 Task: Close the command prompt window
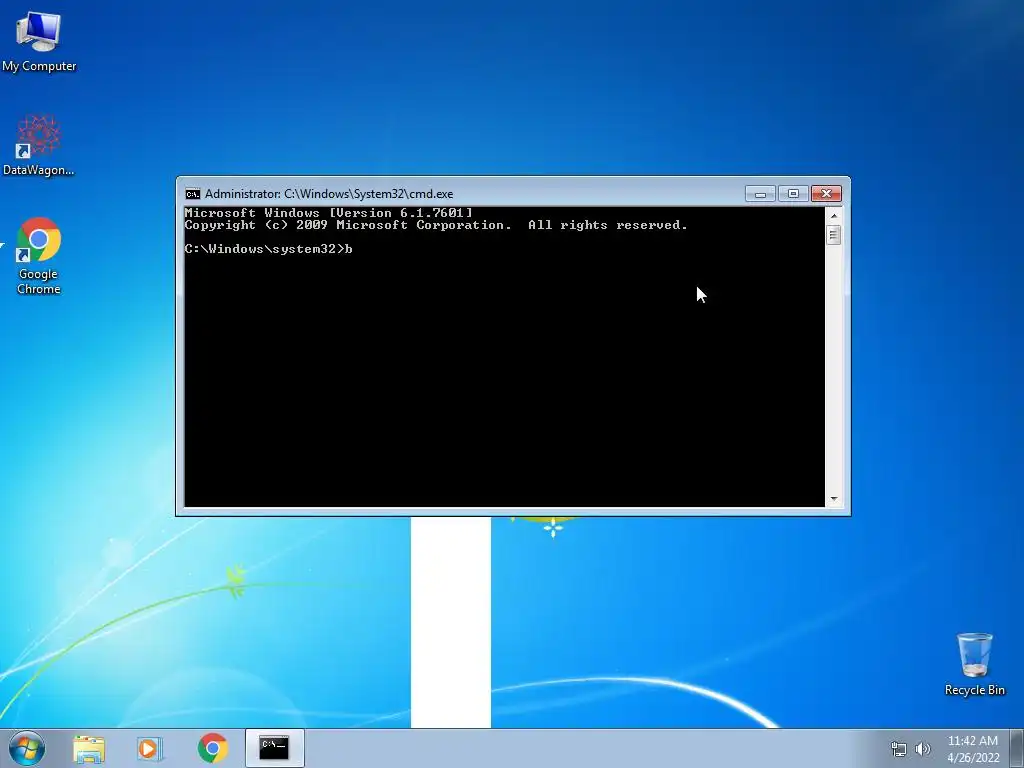pos(826,194)
